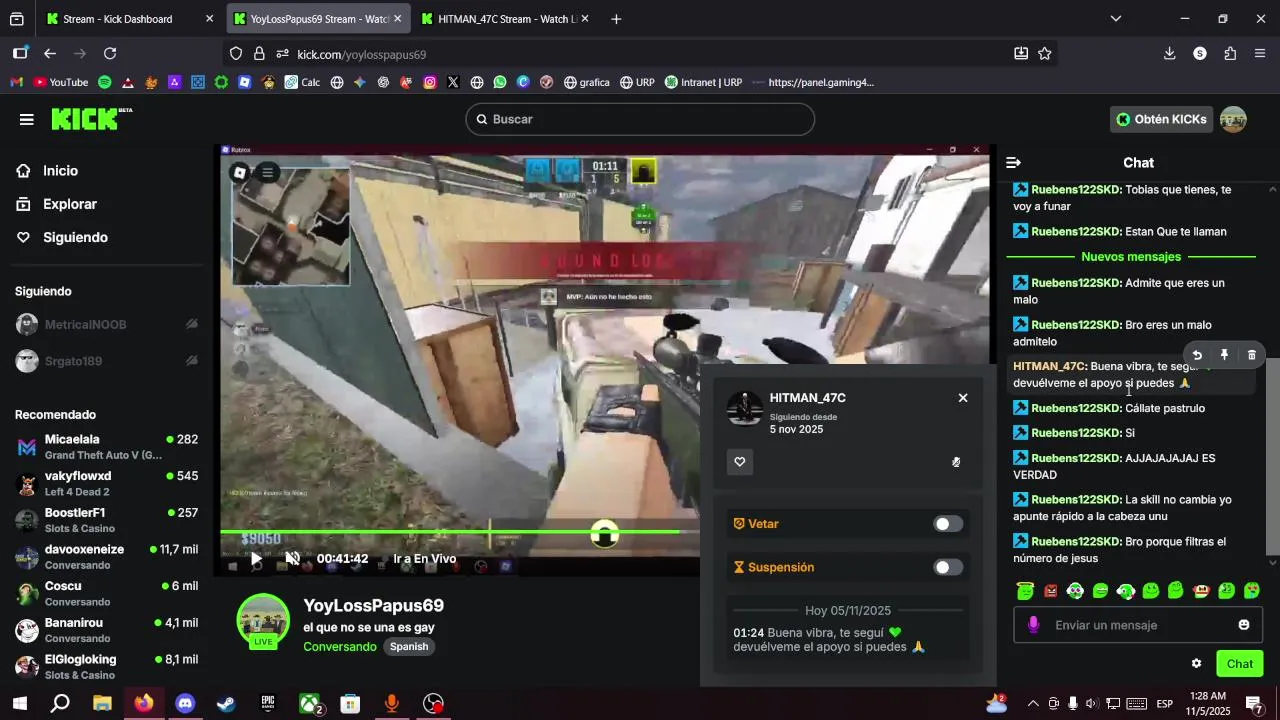The width and height of the screenshot is (1280, 720).
Task: Open the Firefox application menu
Action: pyautogui.click(x=1260, y=54)
